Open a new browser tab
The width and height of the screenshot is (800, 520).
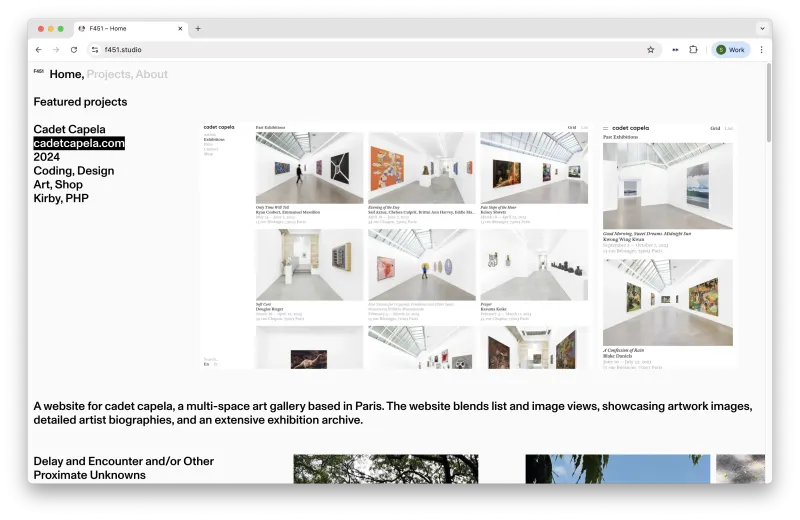pos(198,29)
